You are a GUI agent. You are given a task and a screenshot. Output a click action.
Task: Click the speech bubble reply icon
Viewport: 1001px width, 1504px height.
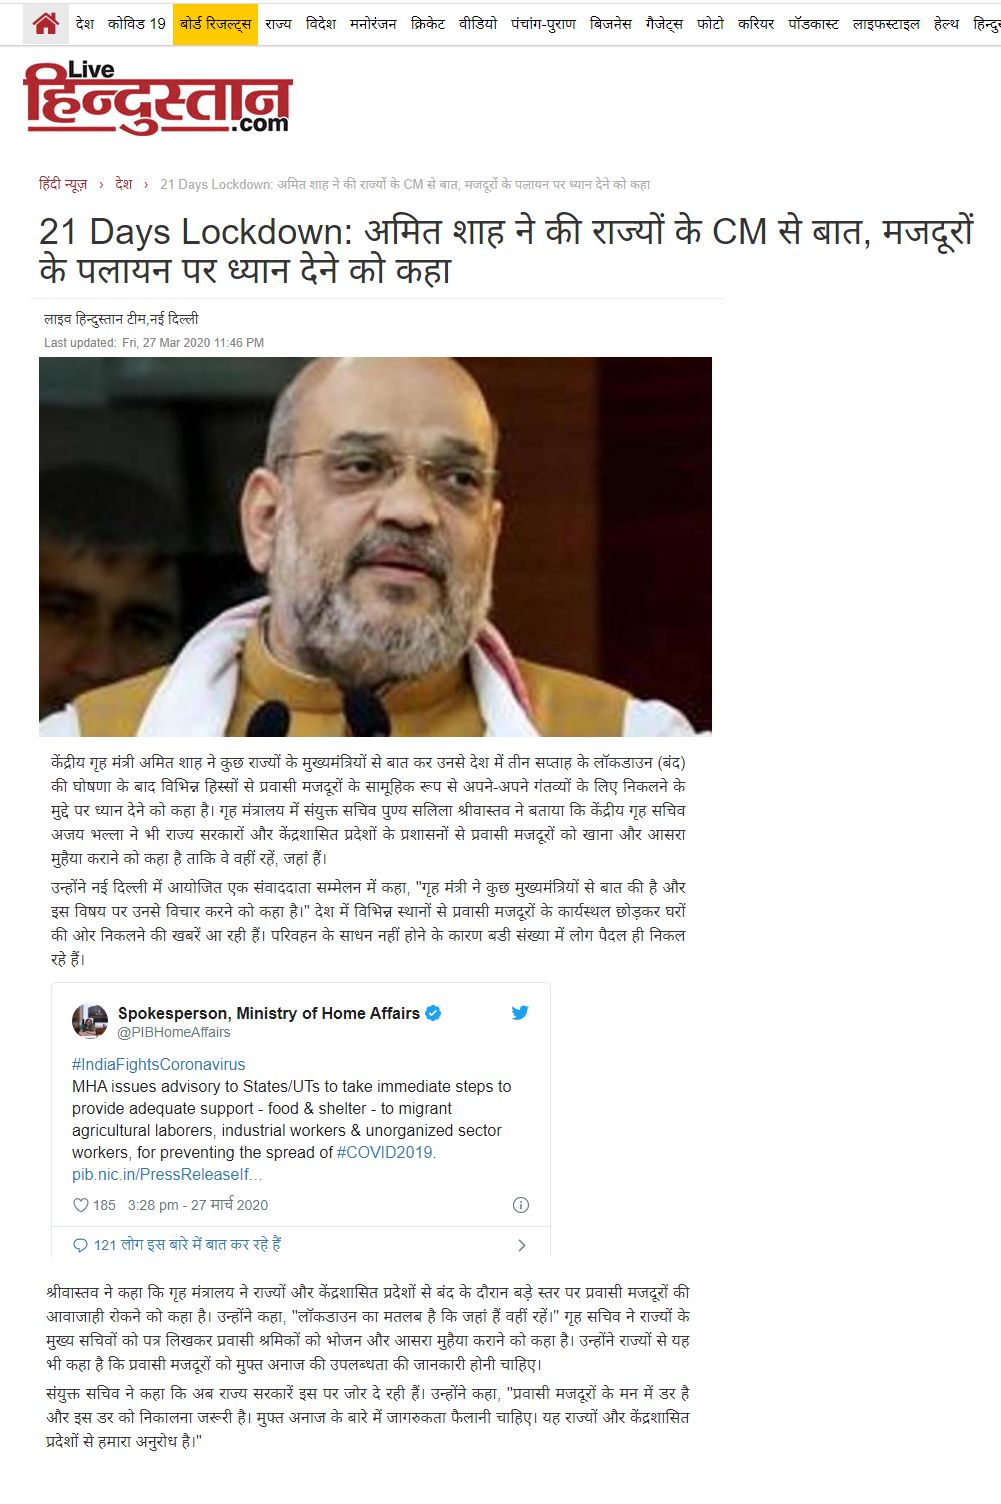pos(81,1245)
